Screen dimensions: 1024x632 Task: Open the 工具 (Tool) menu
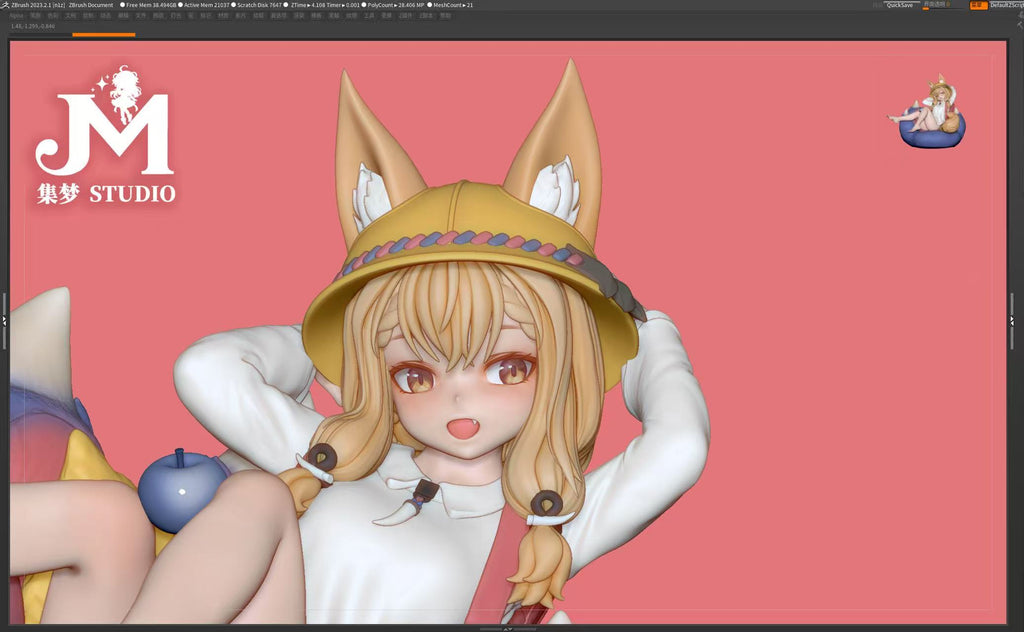tap(369, 15)
